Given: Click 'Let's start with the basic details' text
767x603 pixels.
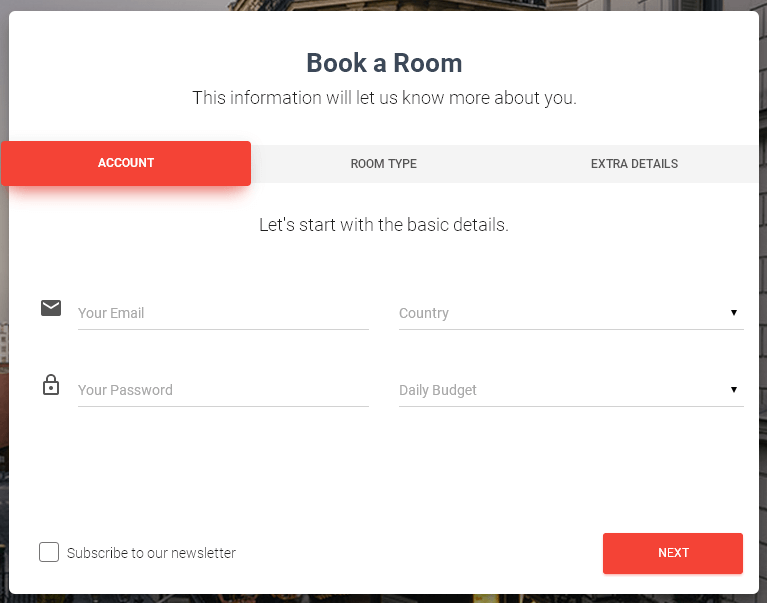Looking at the screenshot, I should pos(384,225).
